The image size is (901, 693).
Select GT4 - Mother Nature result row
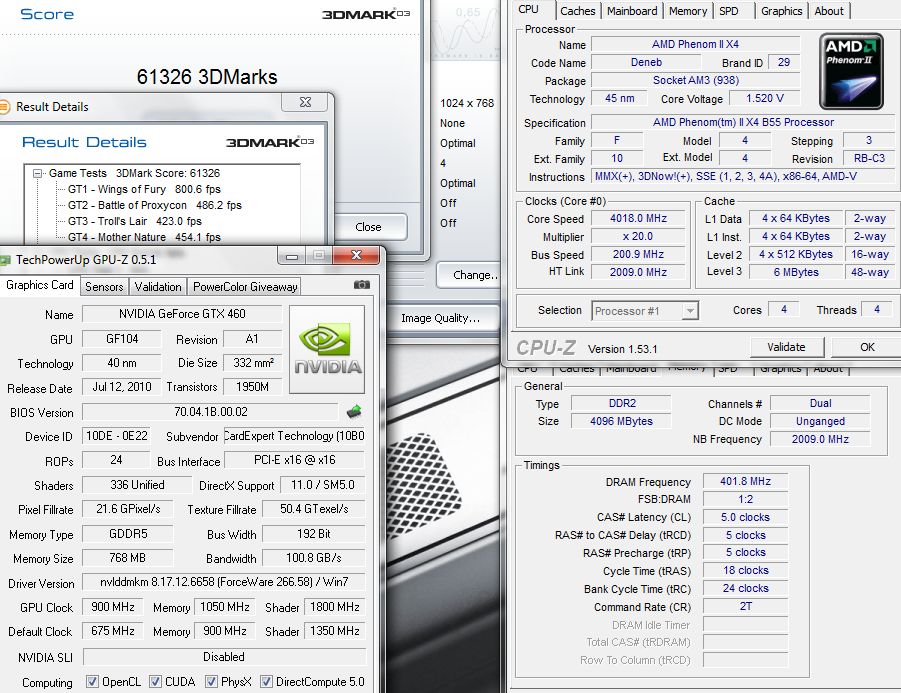pos(144,237)
